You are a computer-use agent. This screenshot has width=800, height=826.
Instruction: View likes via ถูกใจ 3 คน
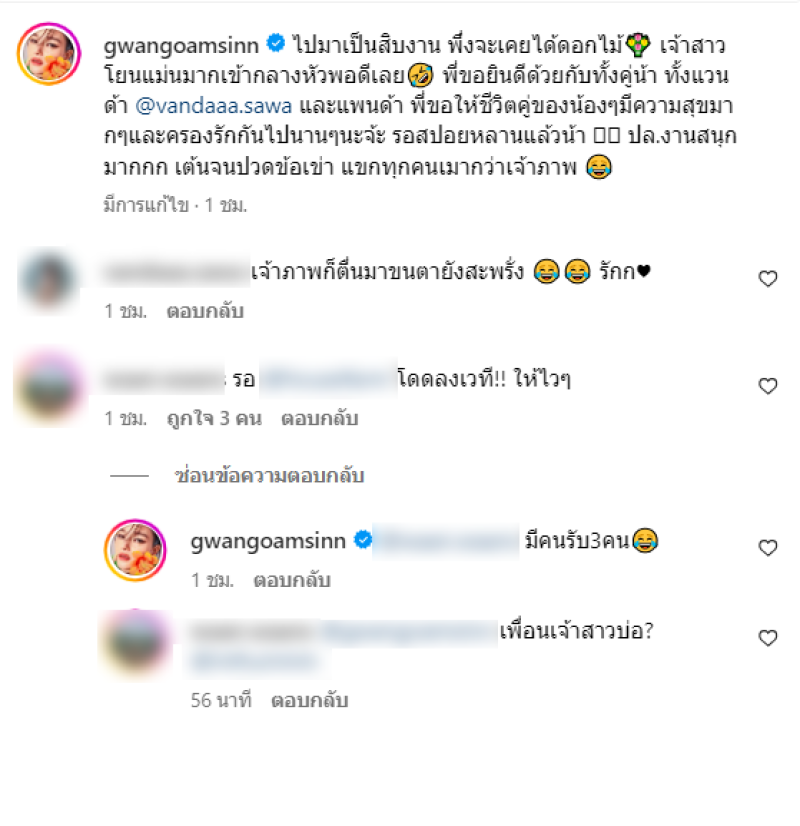(214, 418)
